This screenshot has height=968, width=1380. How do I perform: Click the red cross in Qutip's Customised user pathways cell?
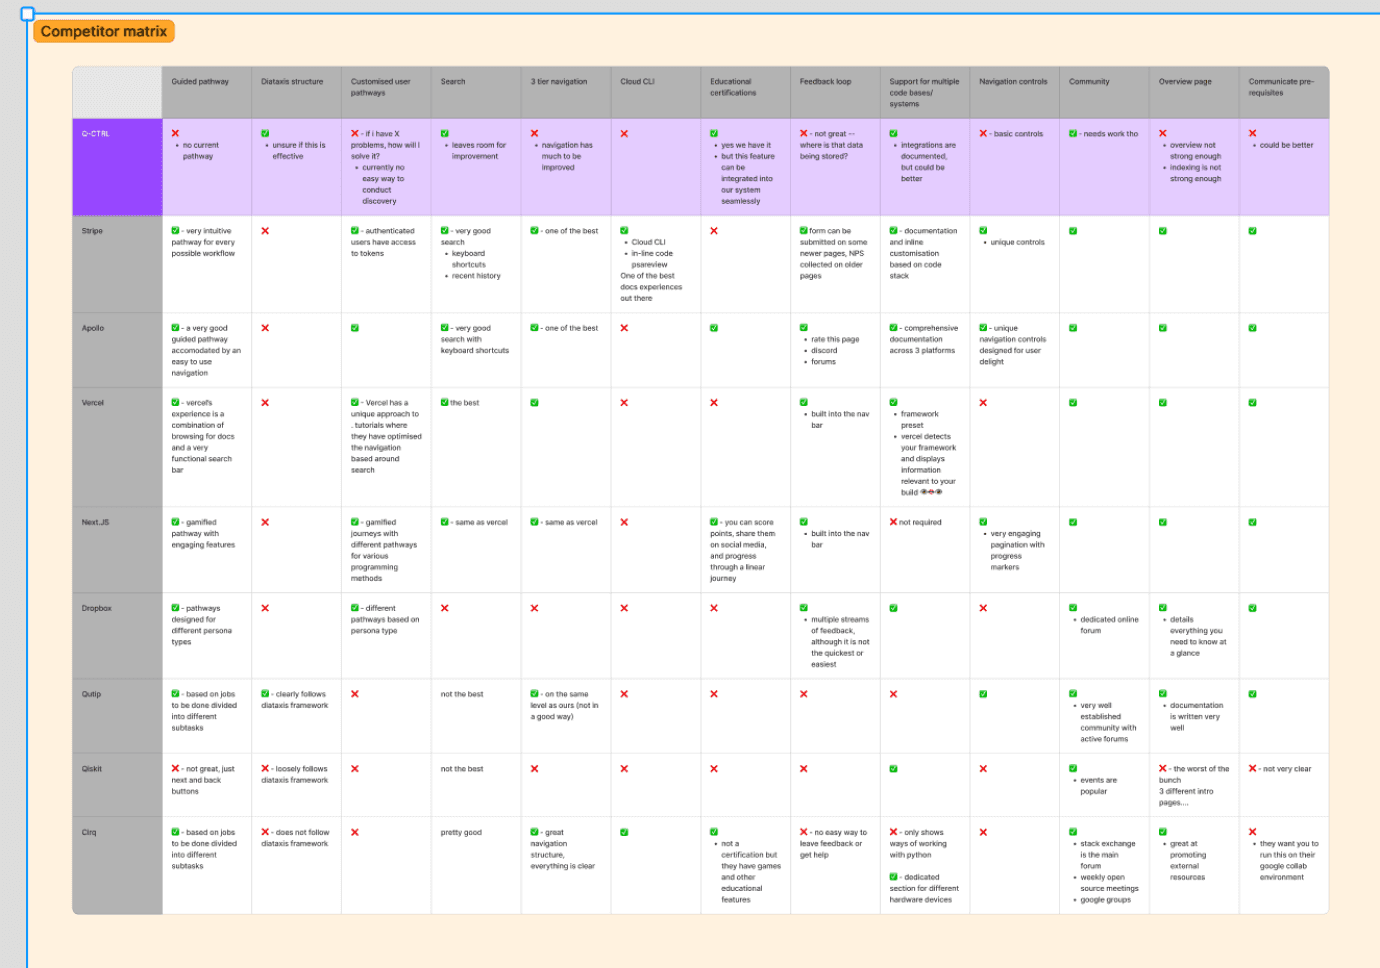tap(355, 694)
